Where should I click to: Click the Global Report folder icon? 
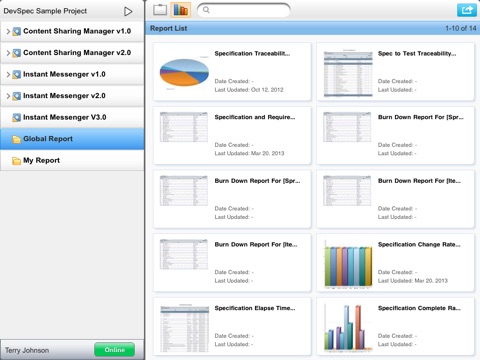pos(16,139)
